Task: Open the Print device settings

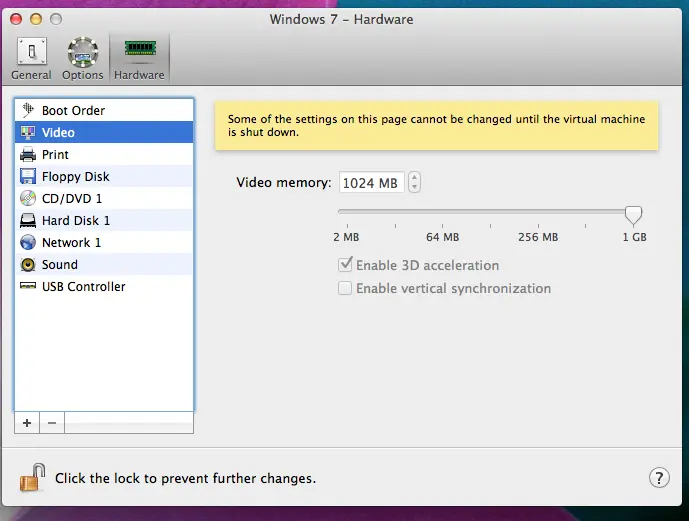Action: point(55,154)
